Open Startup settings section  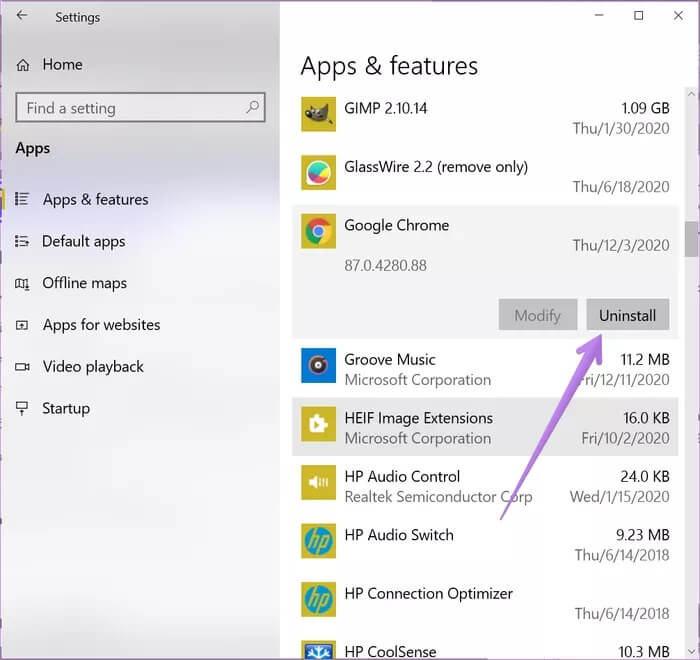pos(66,409)
